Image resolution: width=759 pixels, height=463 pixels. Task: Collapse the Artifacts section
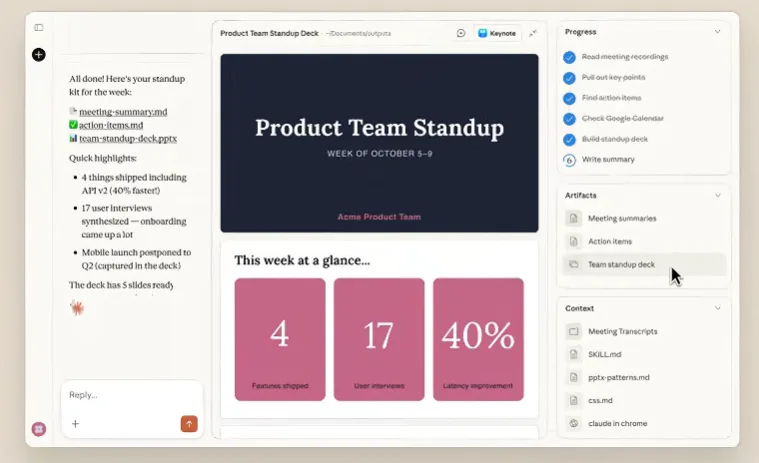click(717, 195)
